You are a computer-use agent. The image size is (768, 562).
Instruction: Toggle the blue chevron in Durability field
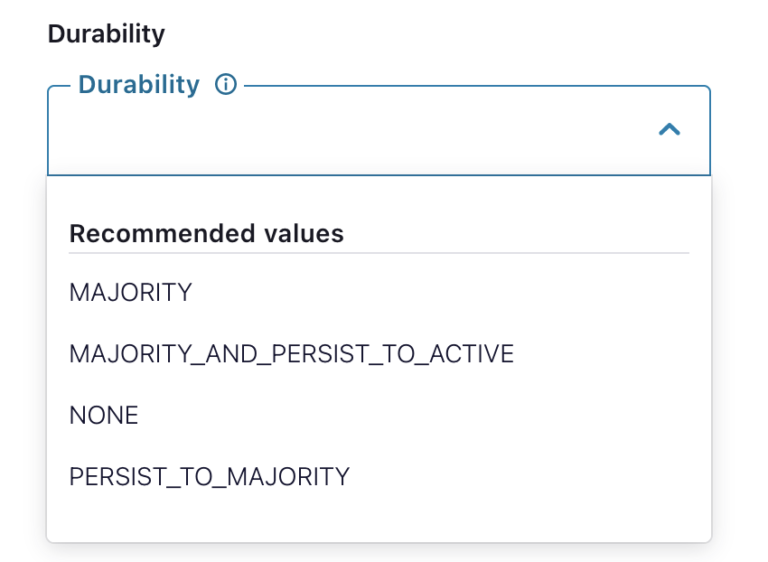coord(669,129)
